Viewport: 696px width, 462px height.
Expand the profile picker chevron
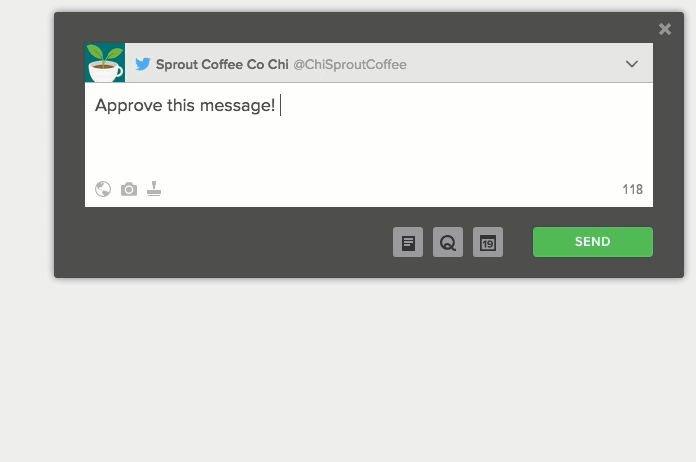pos(632,64)
